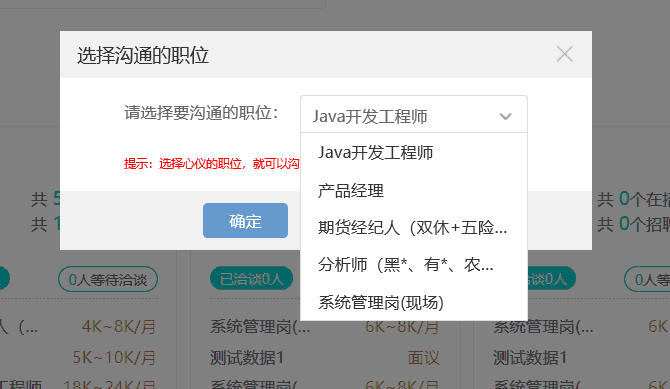This screenshot has width=670, height=389.
Task: Open 测试数据1 job with 面议 salary
Action: 247,357
